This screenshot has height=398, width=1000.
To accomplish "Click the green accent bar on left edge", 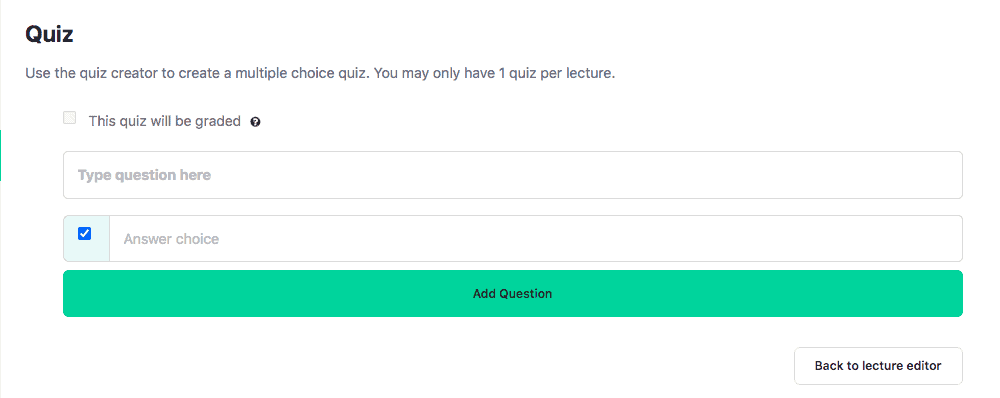I will tap(1, 155).
